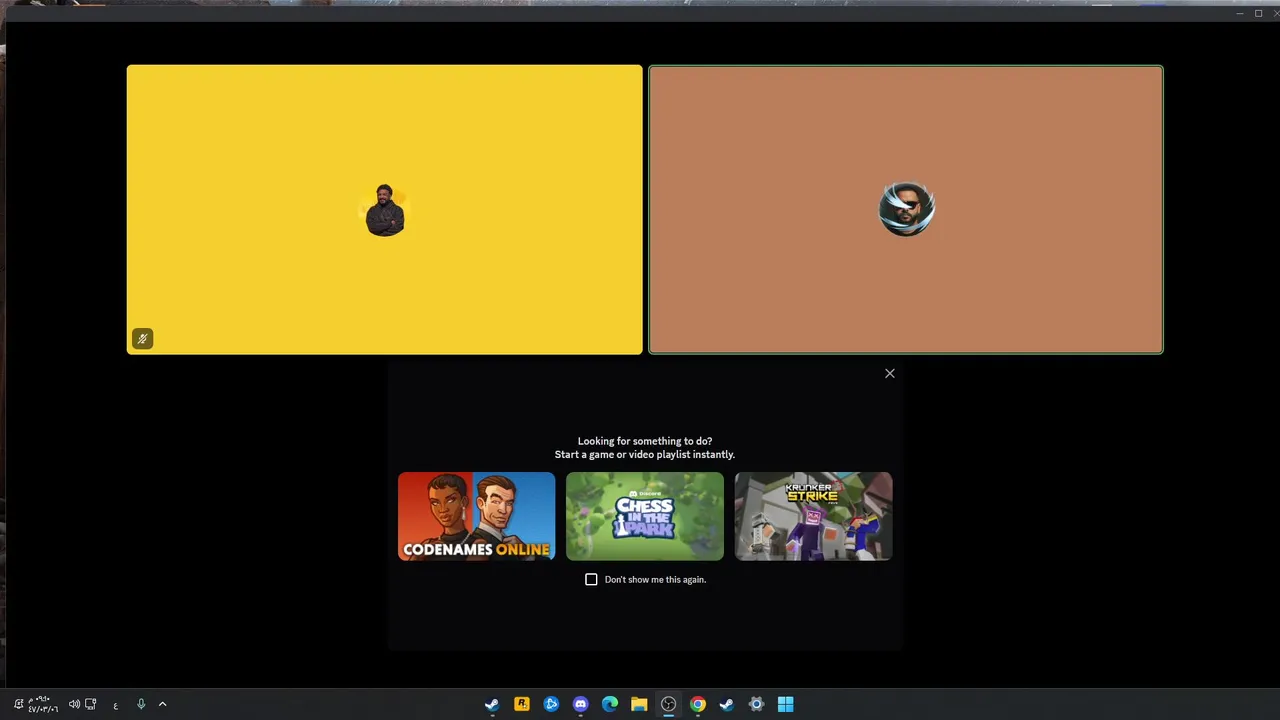Open the Rockstar Games Launcher taskbar icon

coord(522,704)
